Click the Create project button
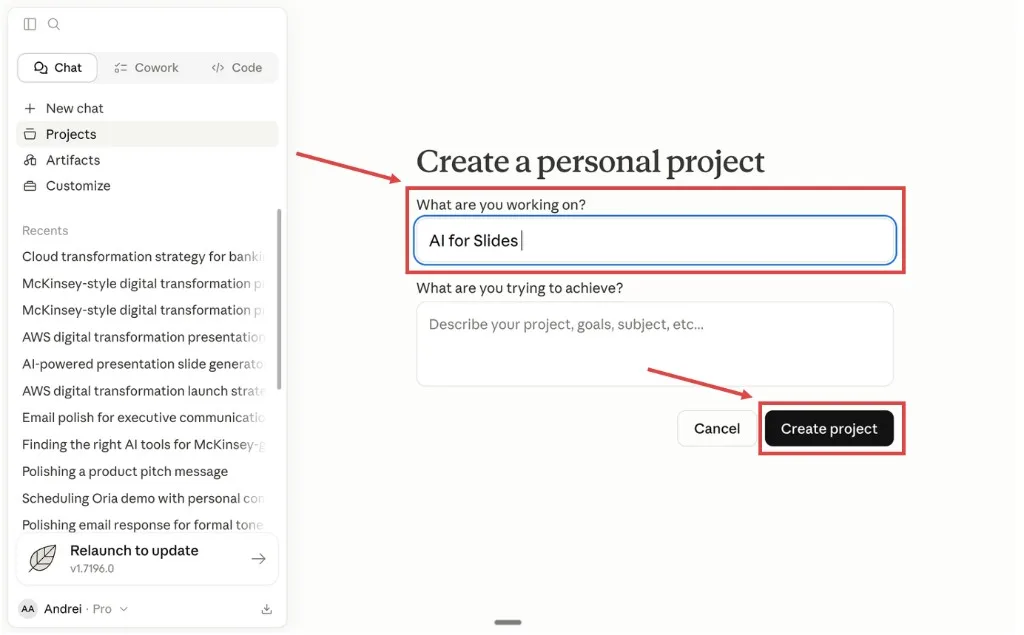 coord(829,429)
